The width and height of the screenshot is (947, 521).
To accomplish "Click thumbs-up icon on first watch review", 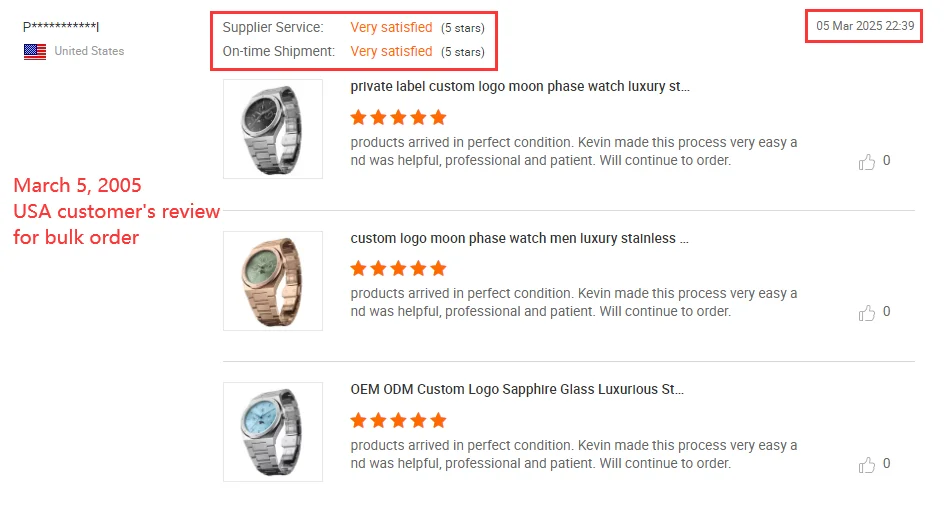I will 867,162.
